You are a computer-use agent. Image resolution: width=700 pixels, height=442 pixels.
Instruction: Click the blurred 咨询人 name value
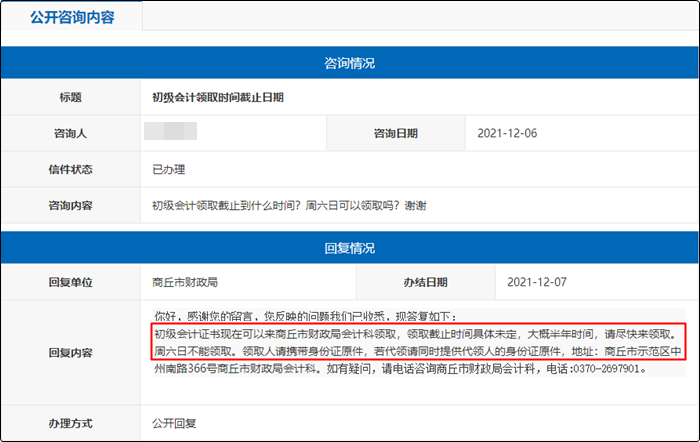tap(171, 131)
